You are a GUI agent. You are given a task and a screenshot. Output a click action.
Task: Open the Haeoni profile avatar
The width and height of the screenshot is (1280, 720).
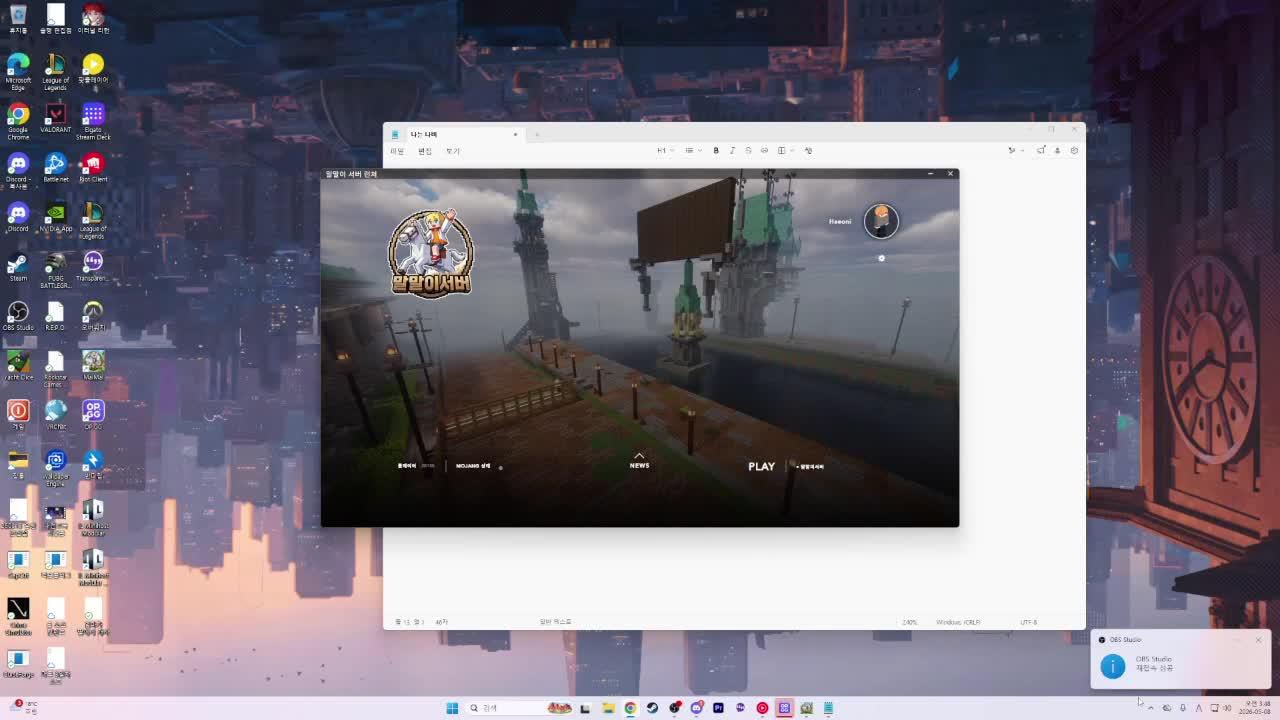(881, 221)
